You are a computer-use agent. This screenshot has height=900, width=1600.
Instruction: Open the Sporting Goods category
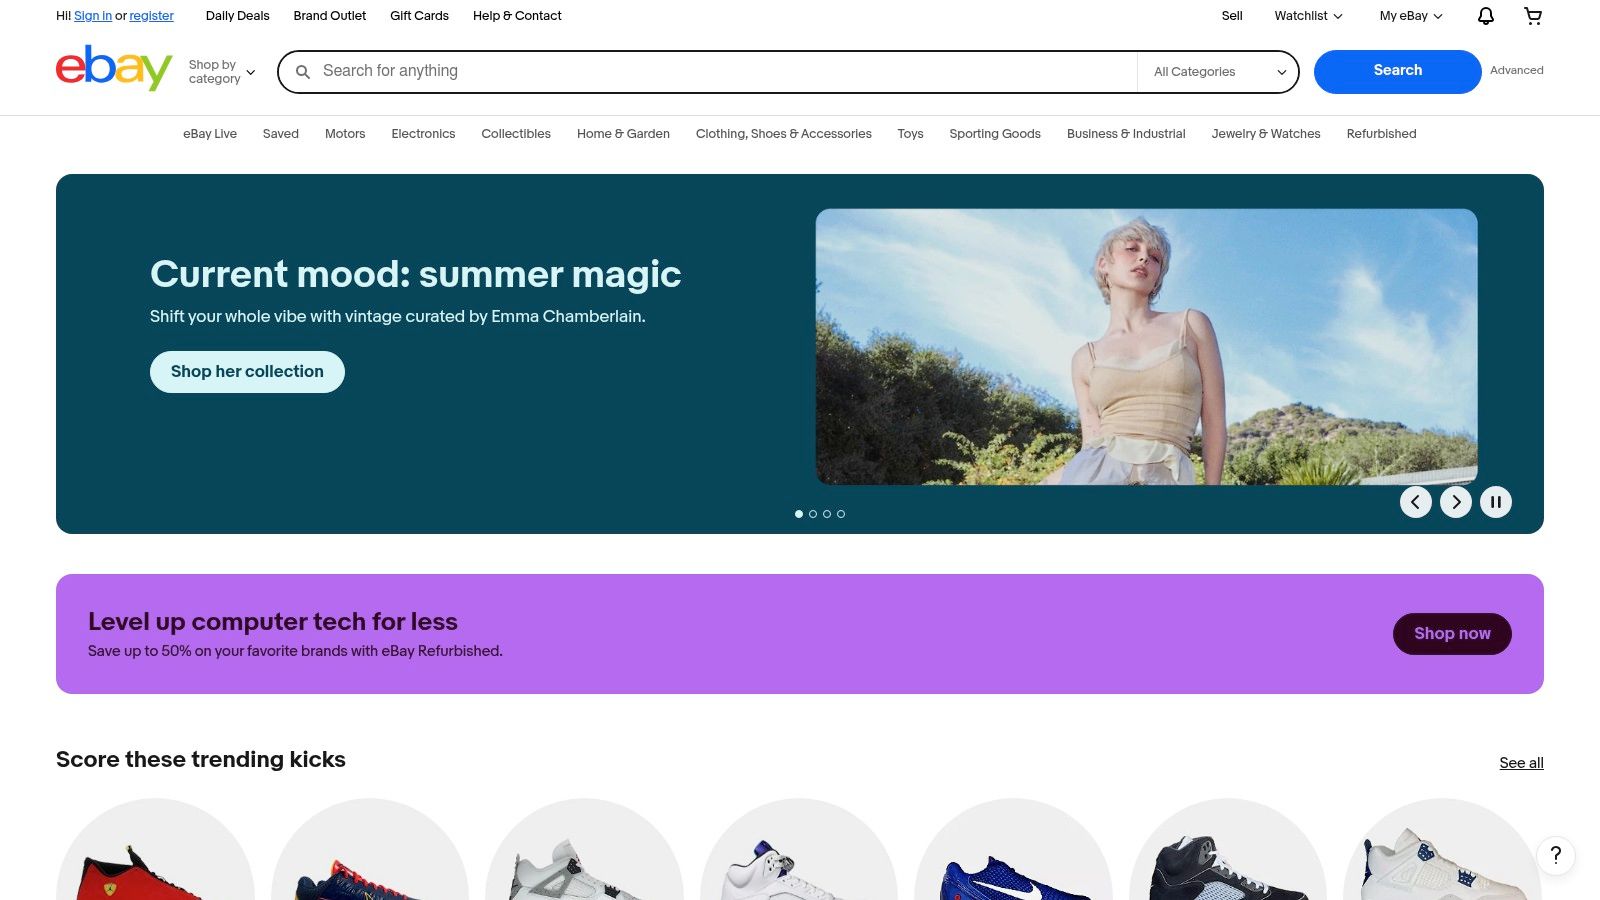[995, 134]
